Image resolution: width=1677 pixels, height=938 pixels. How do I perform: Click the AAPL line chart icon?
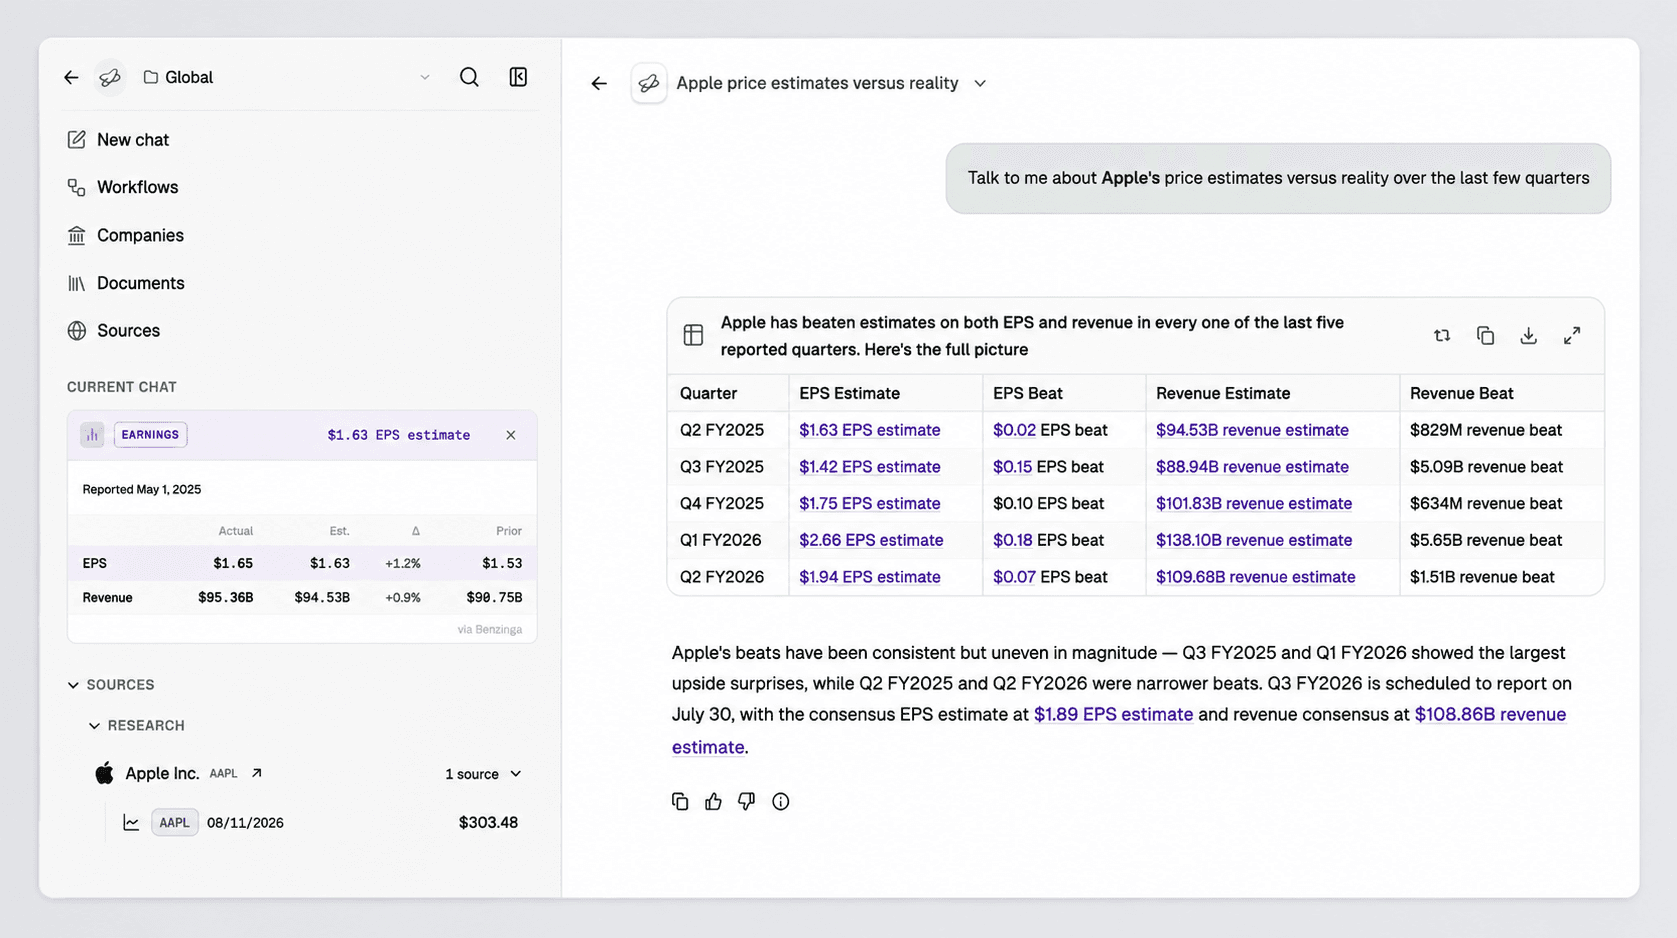131,823
